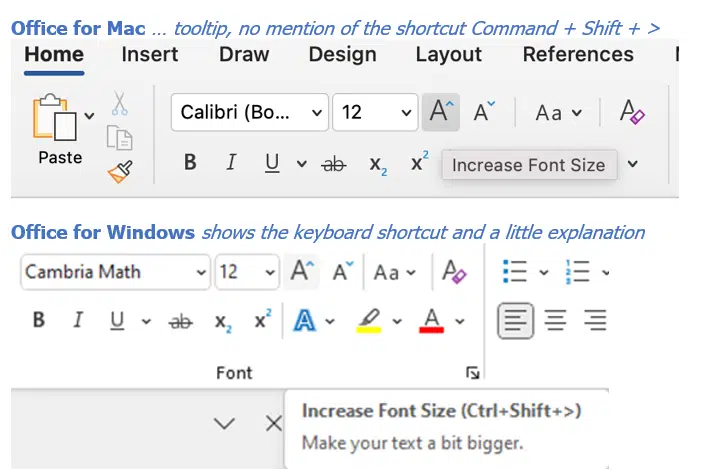The width and height of the screenshot is (703, 470).
Task: Cut selection with the scissors icon
Action: pyautogui.click(x=119, y=104)
